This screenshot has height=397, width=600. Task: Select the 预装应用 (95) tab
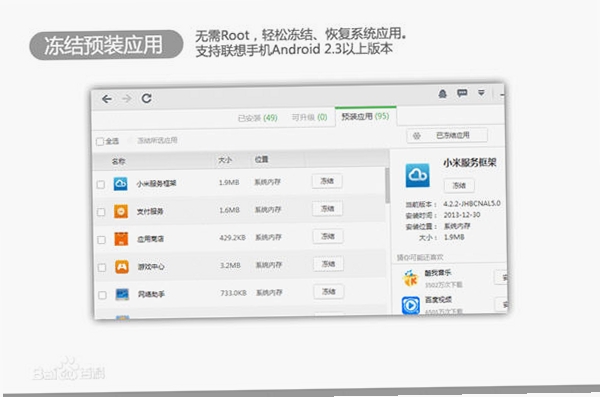(x=365, y=116)
